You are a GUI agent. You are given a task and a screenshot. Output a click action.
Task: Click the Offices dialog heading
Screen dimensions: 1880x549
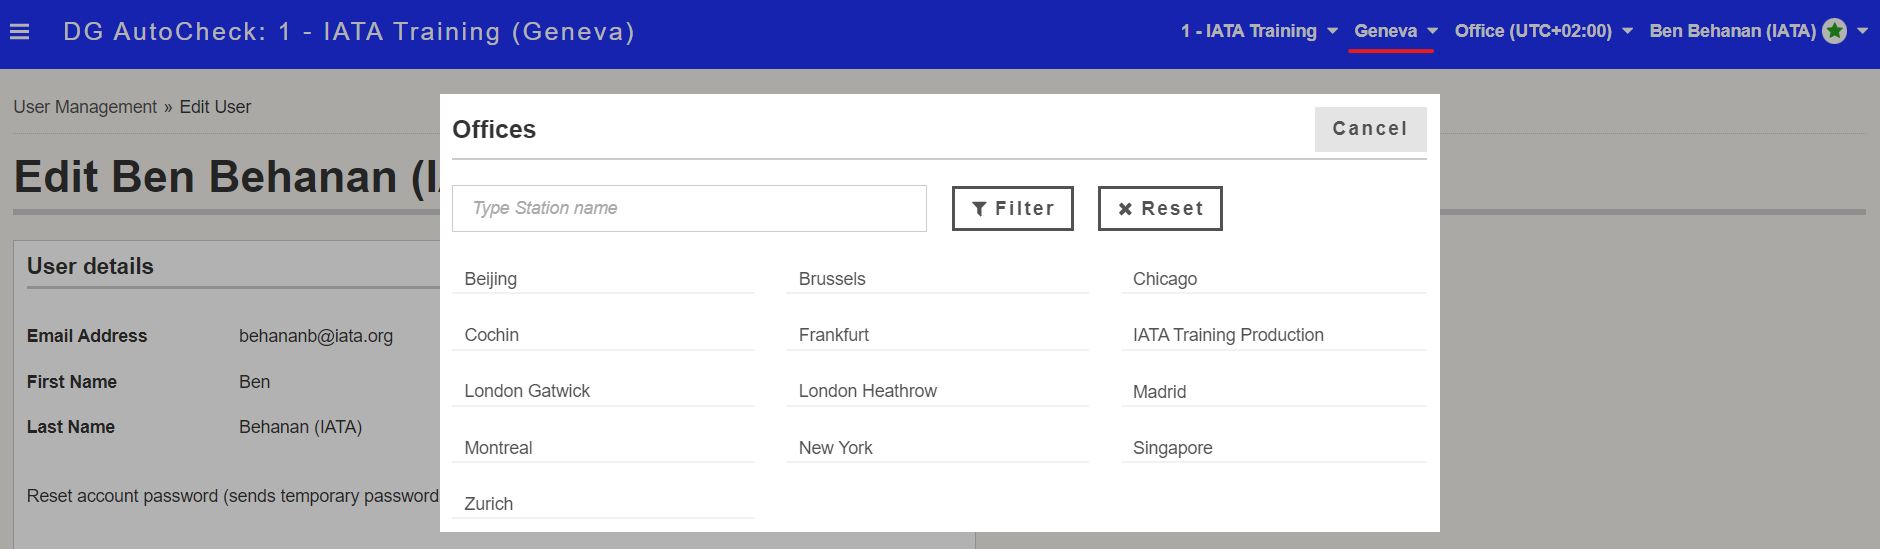click(494, 129)
